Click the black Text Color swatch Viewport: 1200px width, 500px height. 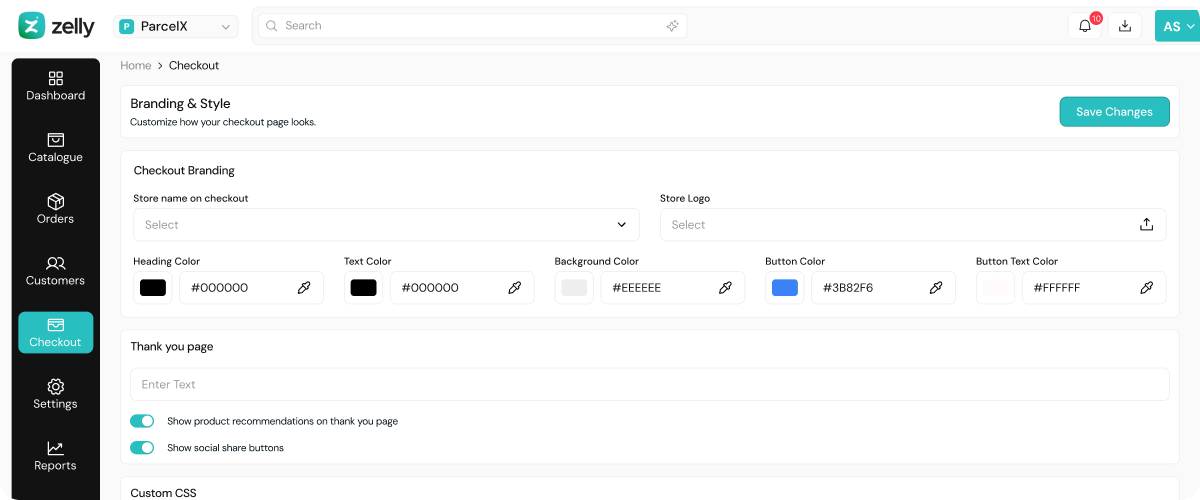pyautogui.click(x=364, y=288)
